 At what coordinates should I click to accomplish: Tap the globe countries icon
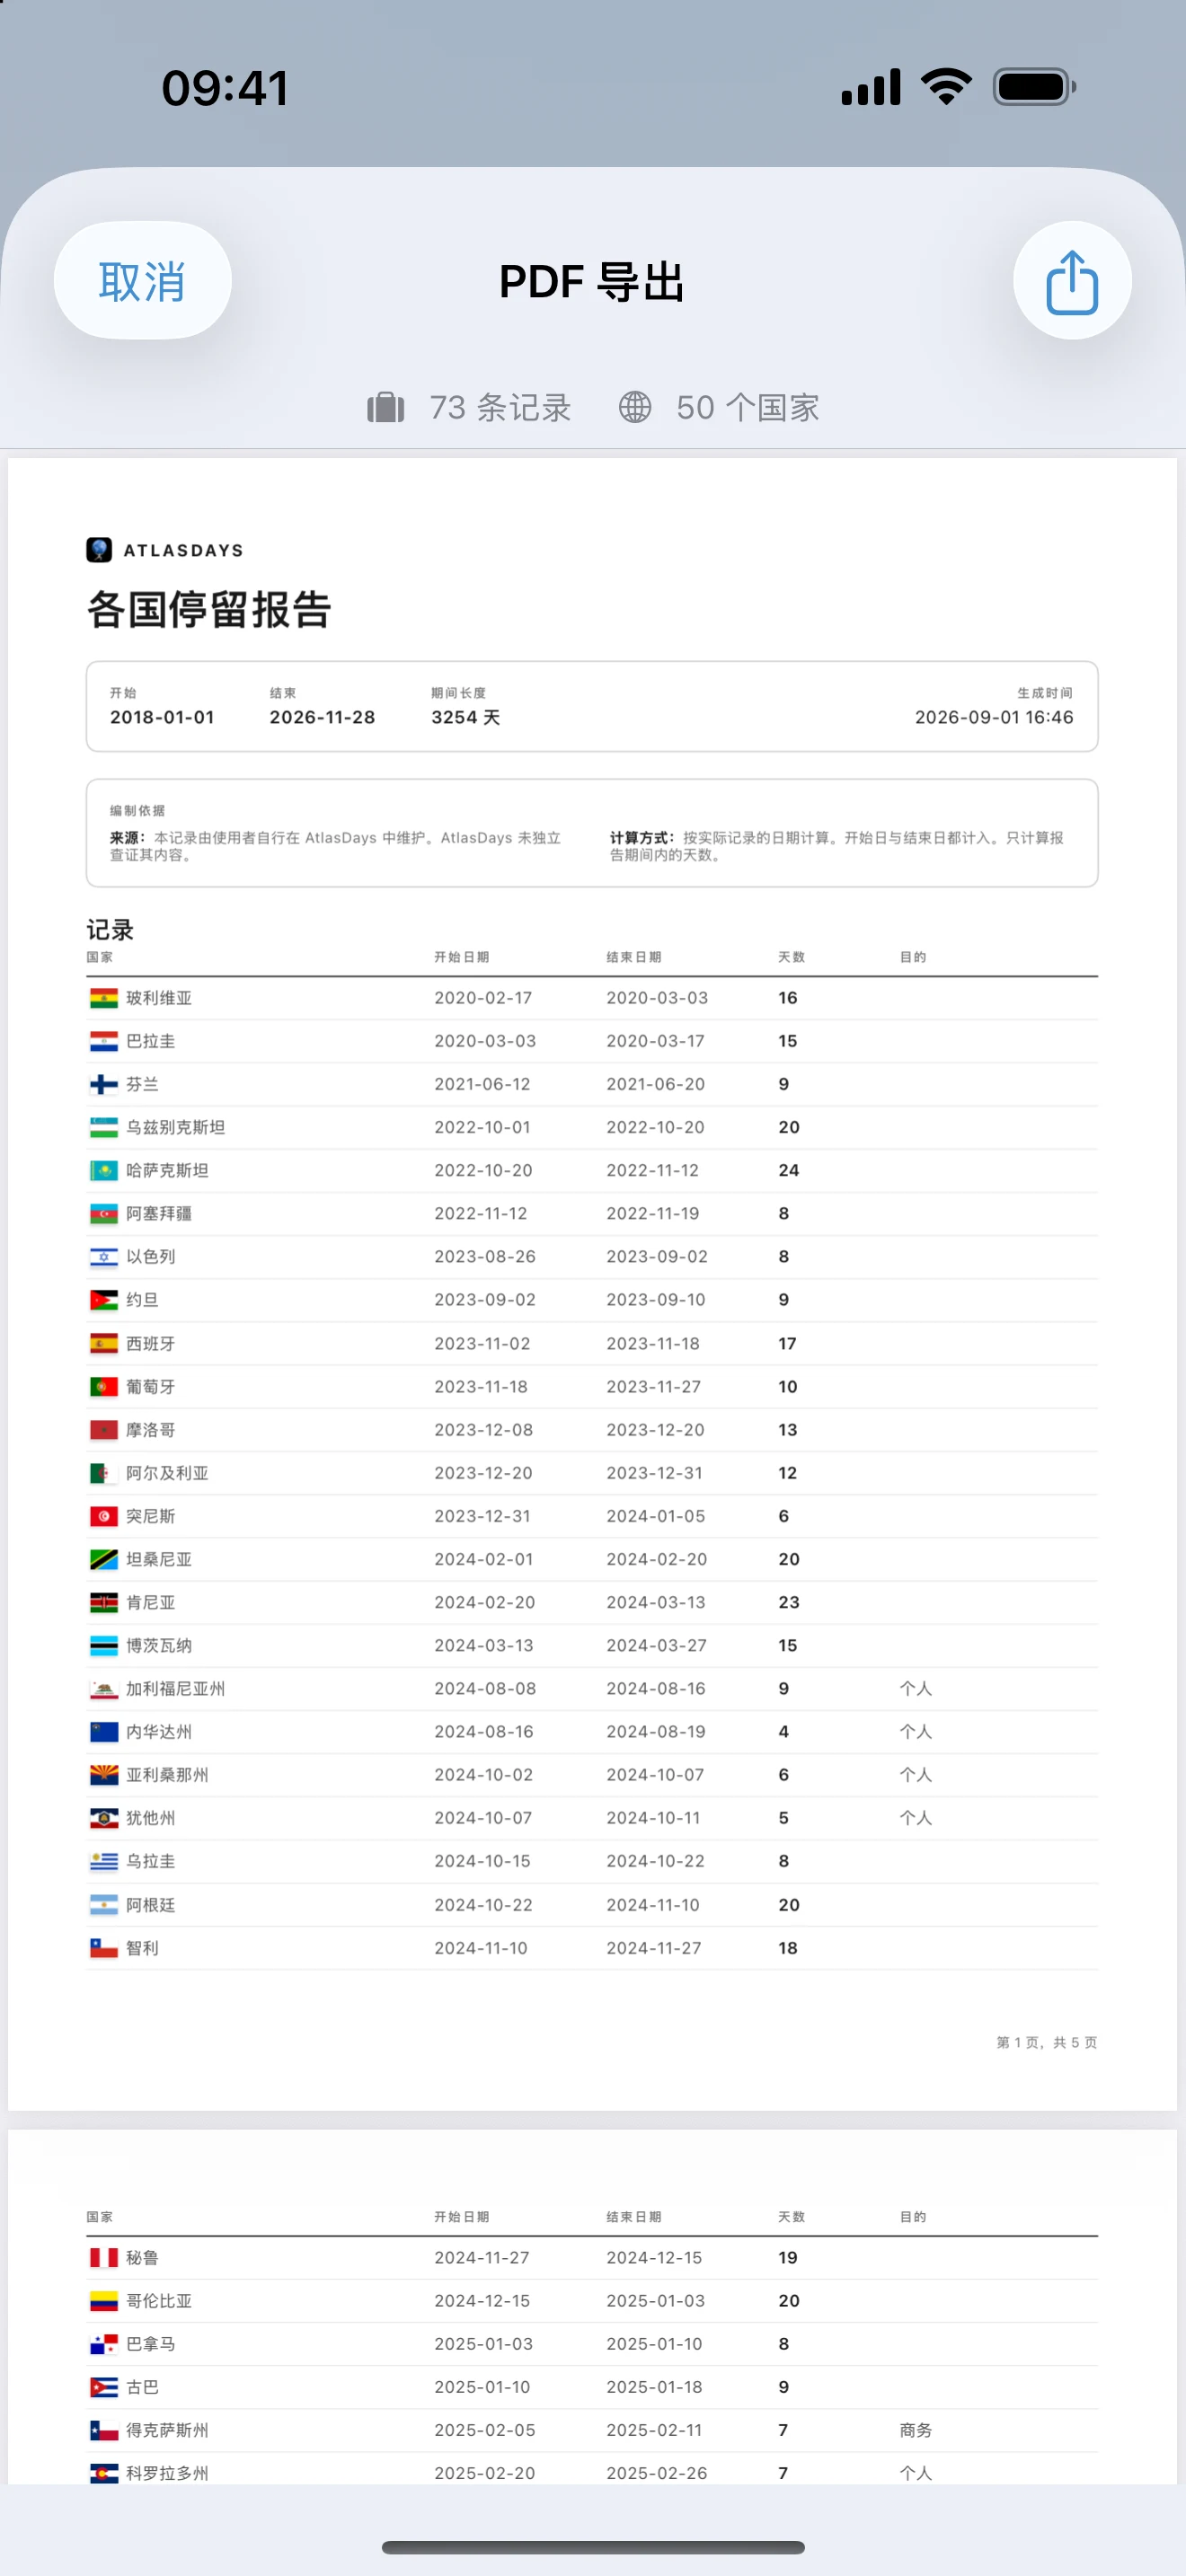coord(635,407)
